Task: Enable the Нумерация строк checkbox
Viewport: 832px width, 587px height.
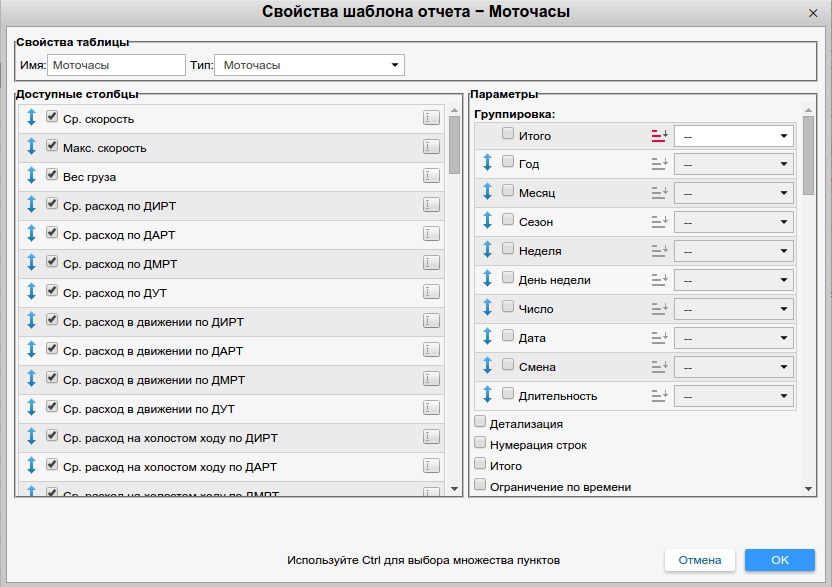Action: [x=481, y=444]
